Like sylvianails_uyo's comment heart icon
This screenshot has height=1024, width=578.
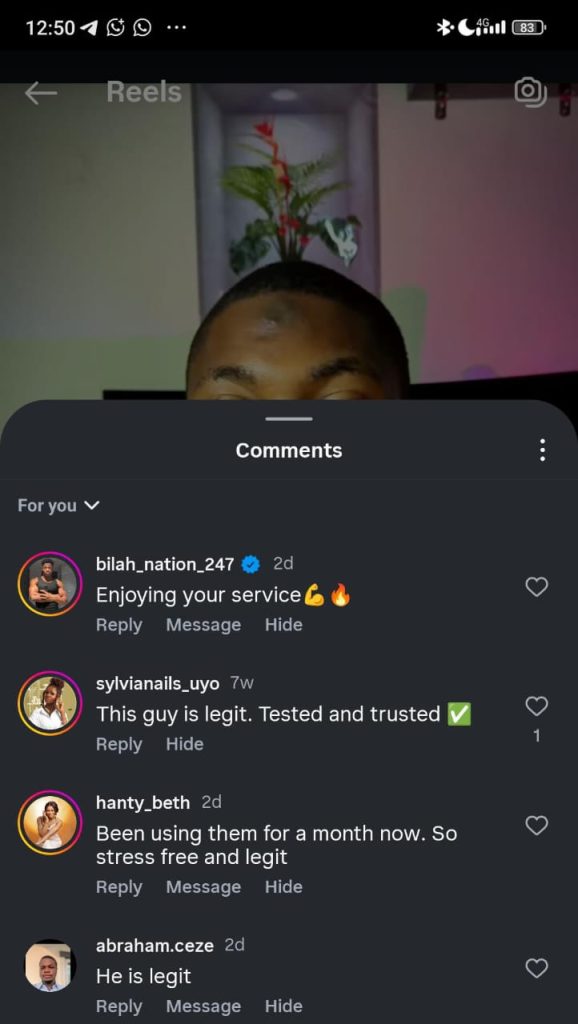pos(536,705)
